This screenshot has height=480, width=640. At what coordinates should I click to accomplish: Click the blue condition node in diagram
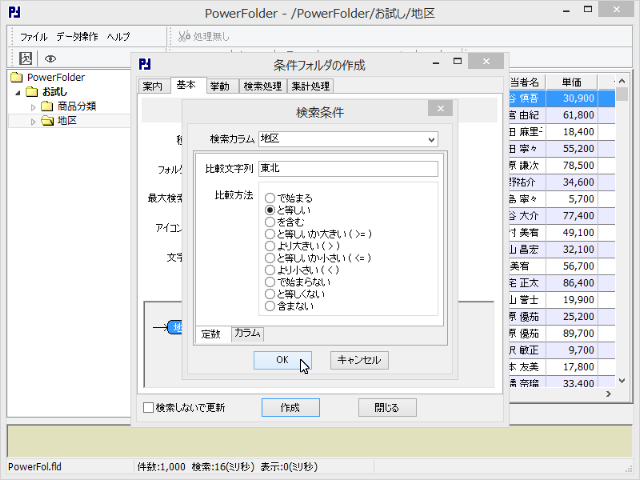175,327
